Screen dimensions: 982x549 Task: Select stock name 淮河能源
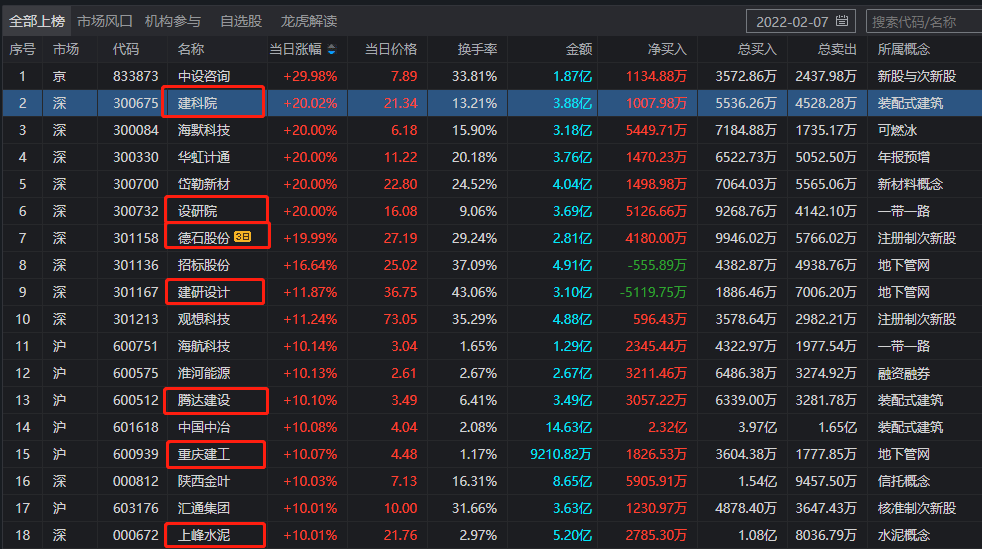[x=204, y=373]
